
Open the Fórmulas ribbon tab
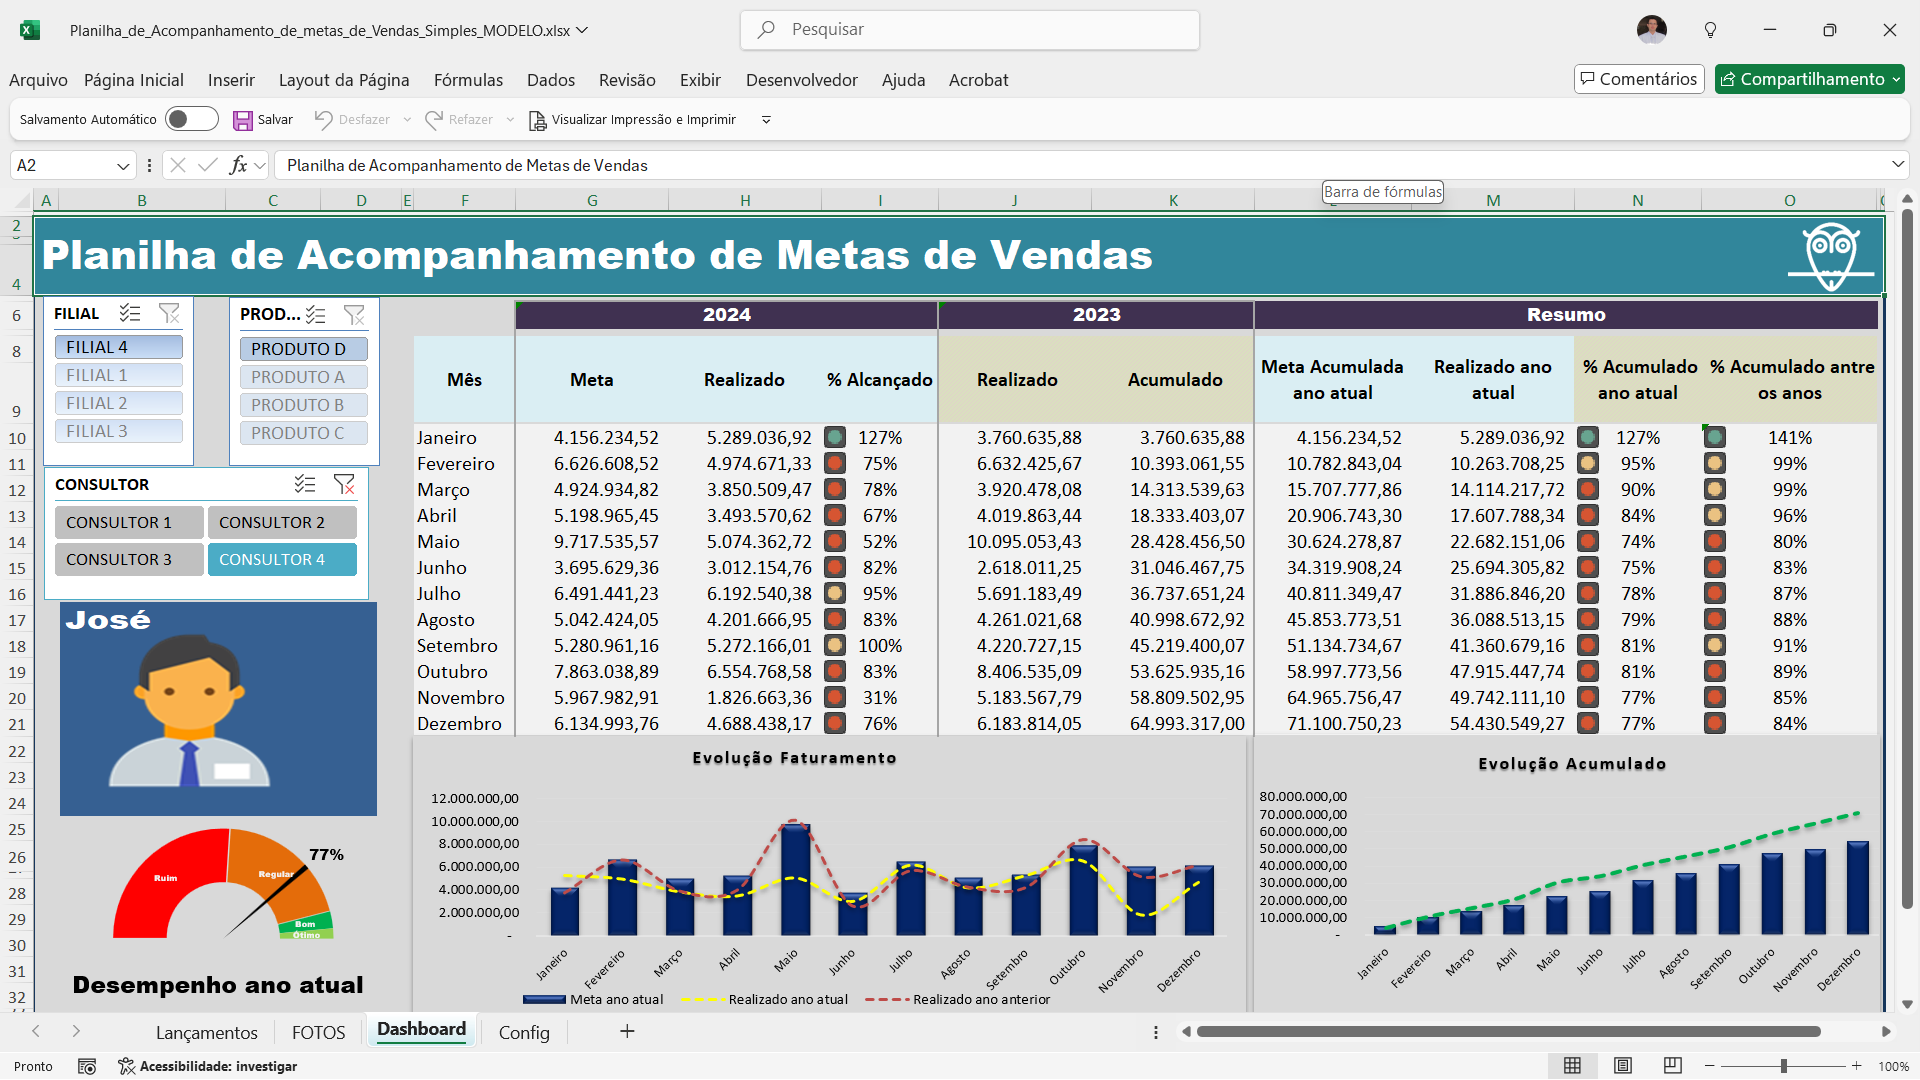click(x=468, y=80)
